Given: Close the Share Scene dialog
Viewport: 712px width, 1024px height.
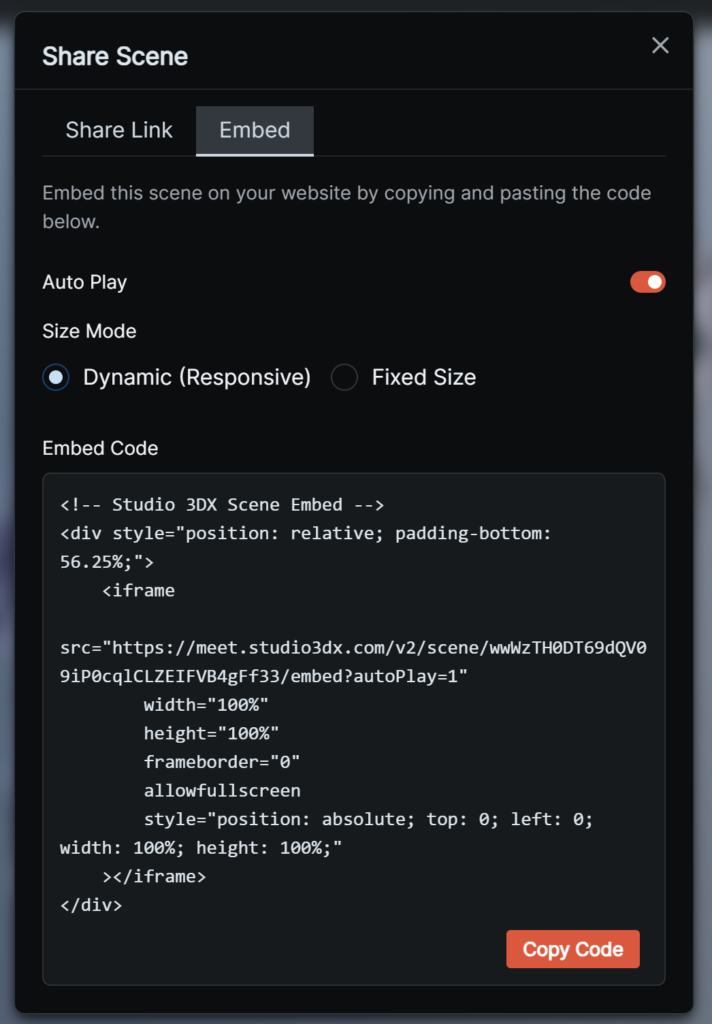Looking at the screenshot, I should tap(660, 45).
